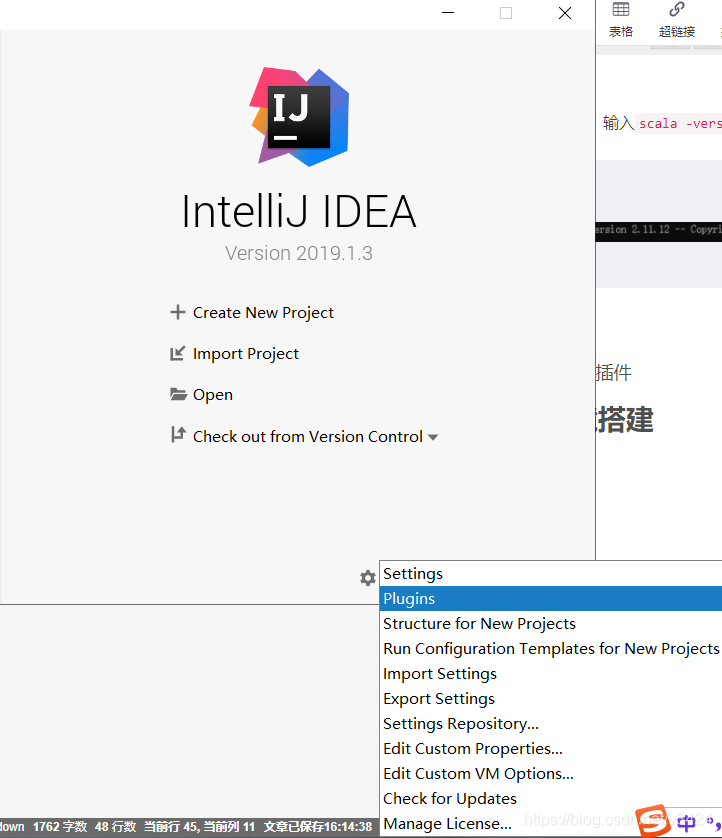This screenshot has width=722, height=838.
Task: Open Run Configuration Templates for New Projects
Action: [550, 648]
